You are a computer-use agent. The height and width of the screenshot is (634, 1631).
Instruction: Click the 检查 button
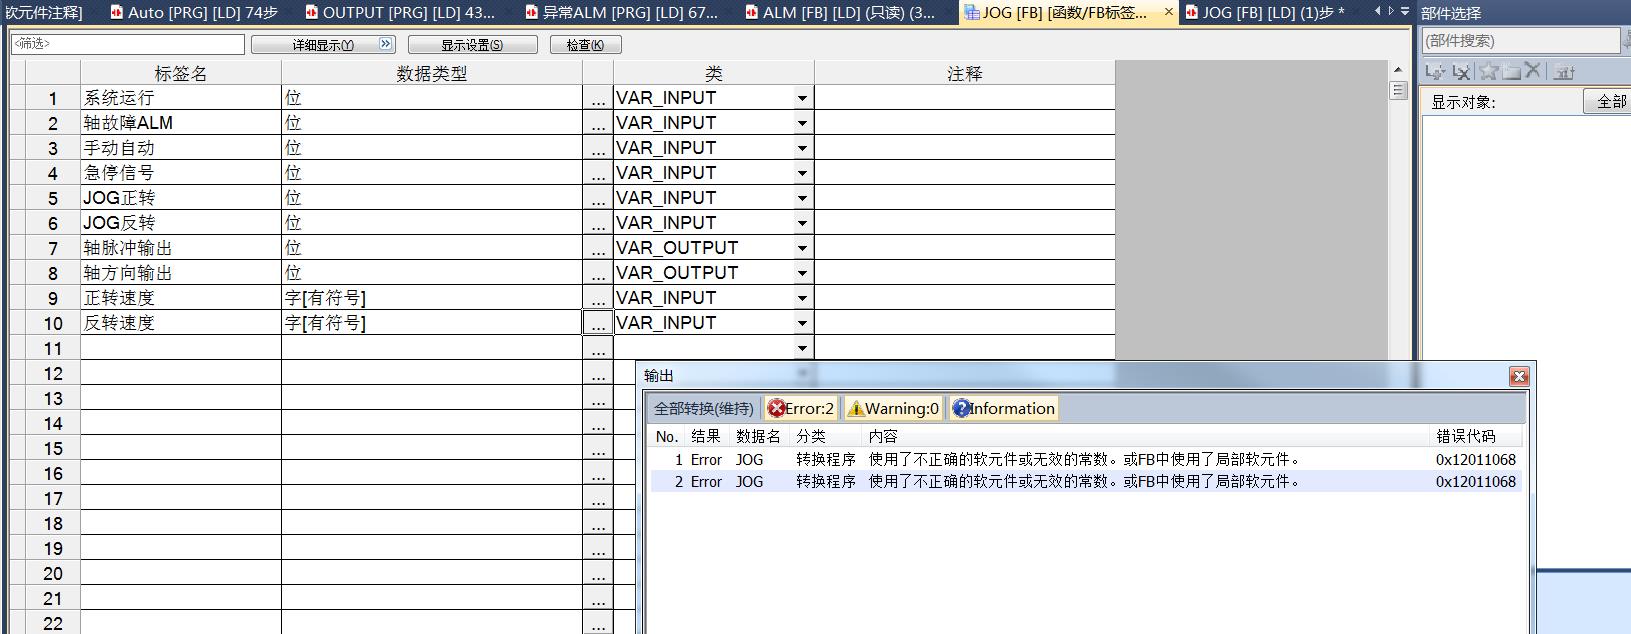[585, 45]
